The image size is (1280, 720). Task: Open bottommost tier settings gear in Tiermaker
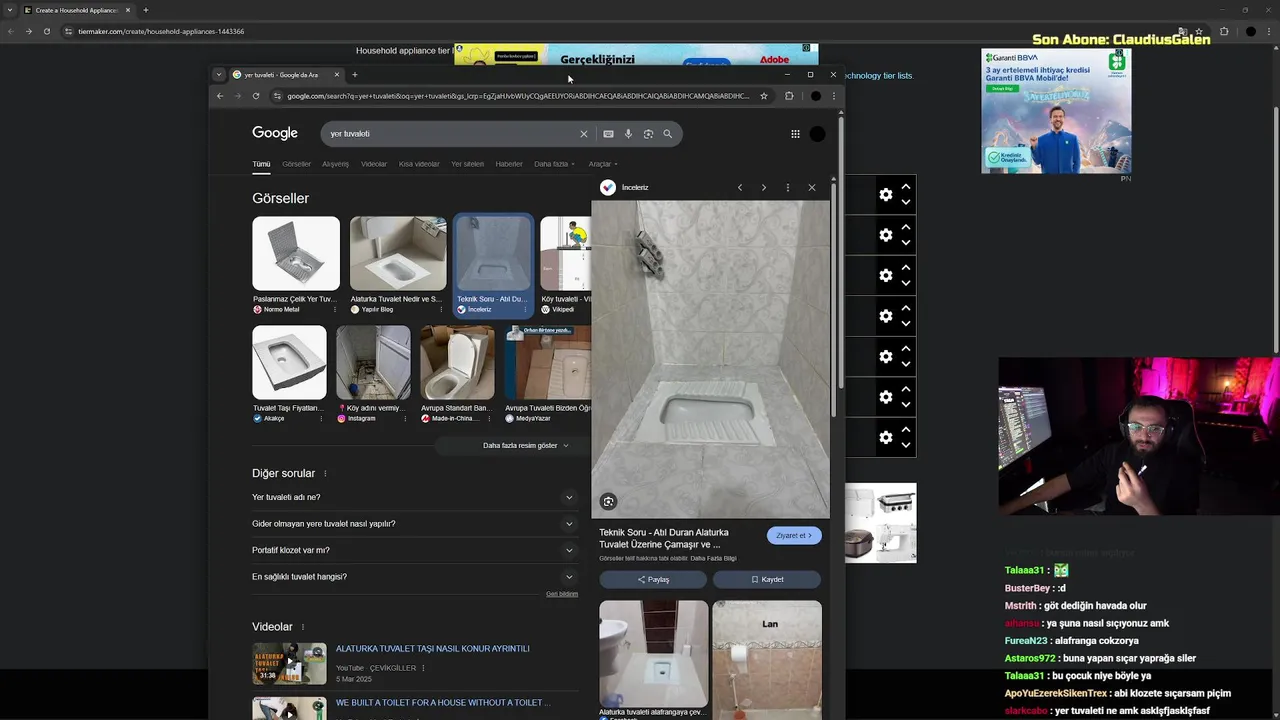click(886, 438)
